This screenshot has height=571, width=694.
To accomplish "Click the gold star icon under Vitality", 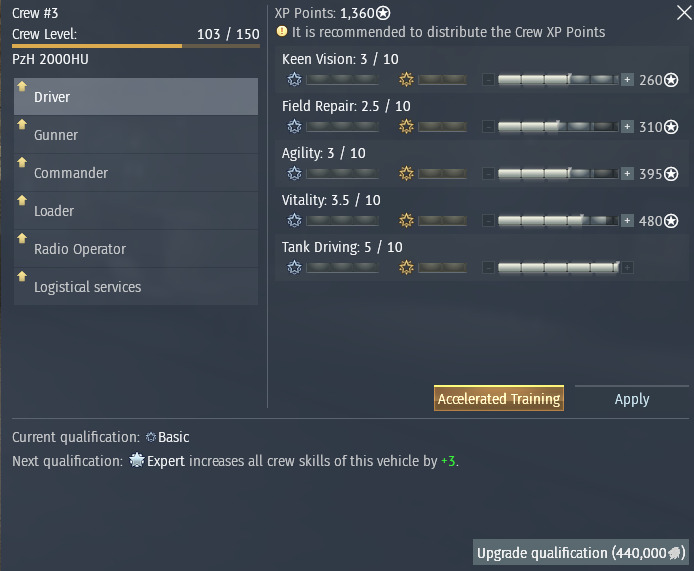I will tap(406, 220).
